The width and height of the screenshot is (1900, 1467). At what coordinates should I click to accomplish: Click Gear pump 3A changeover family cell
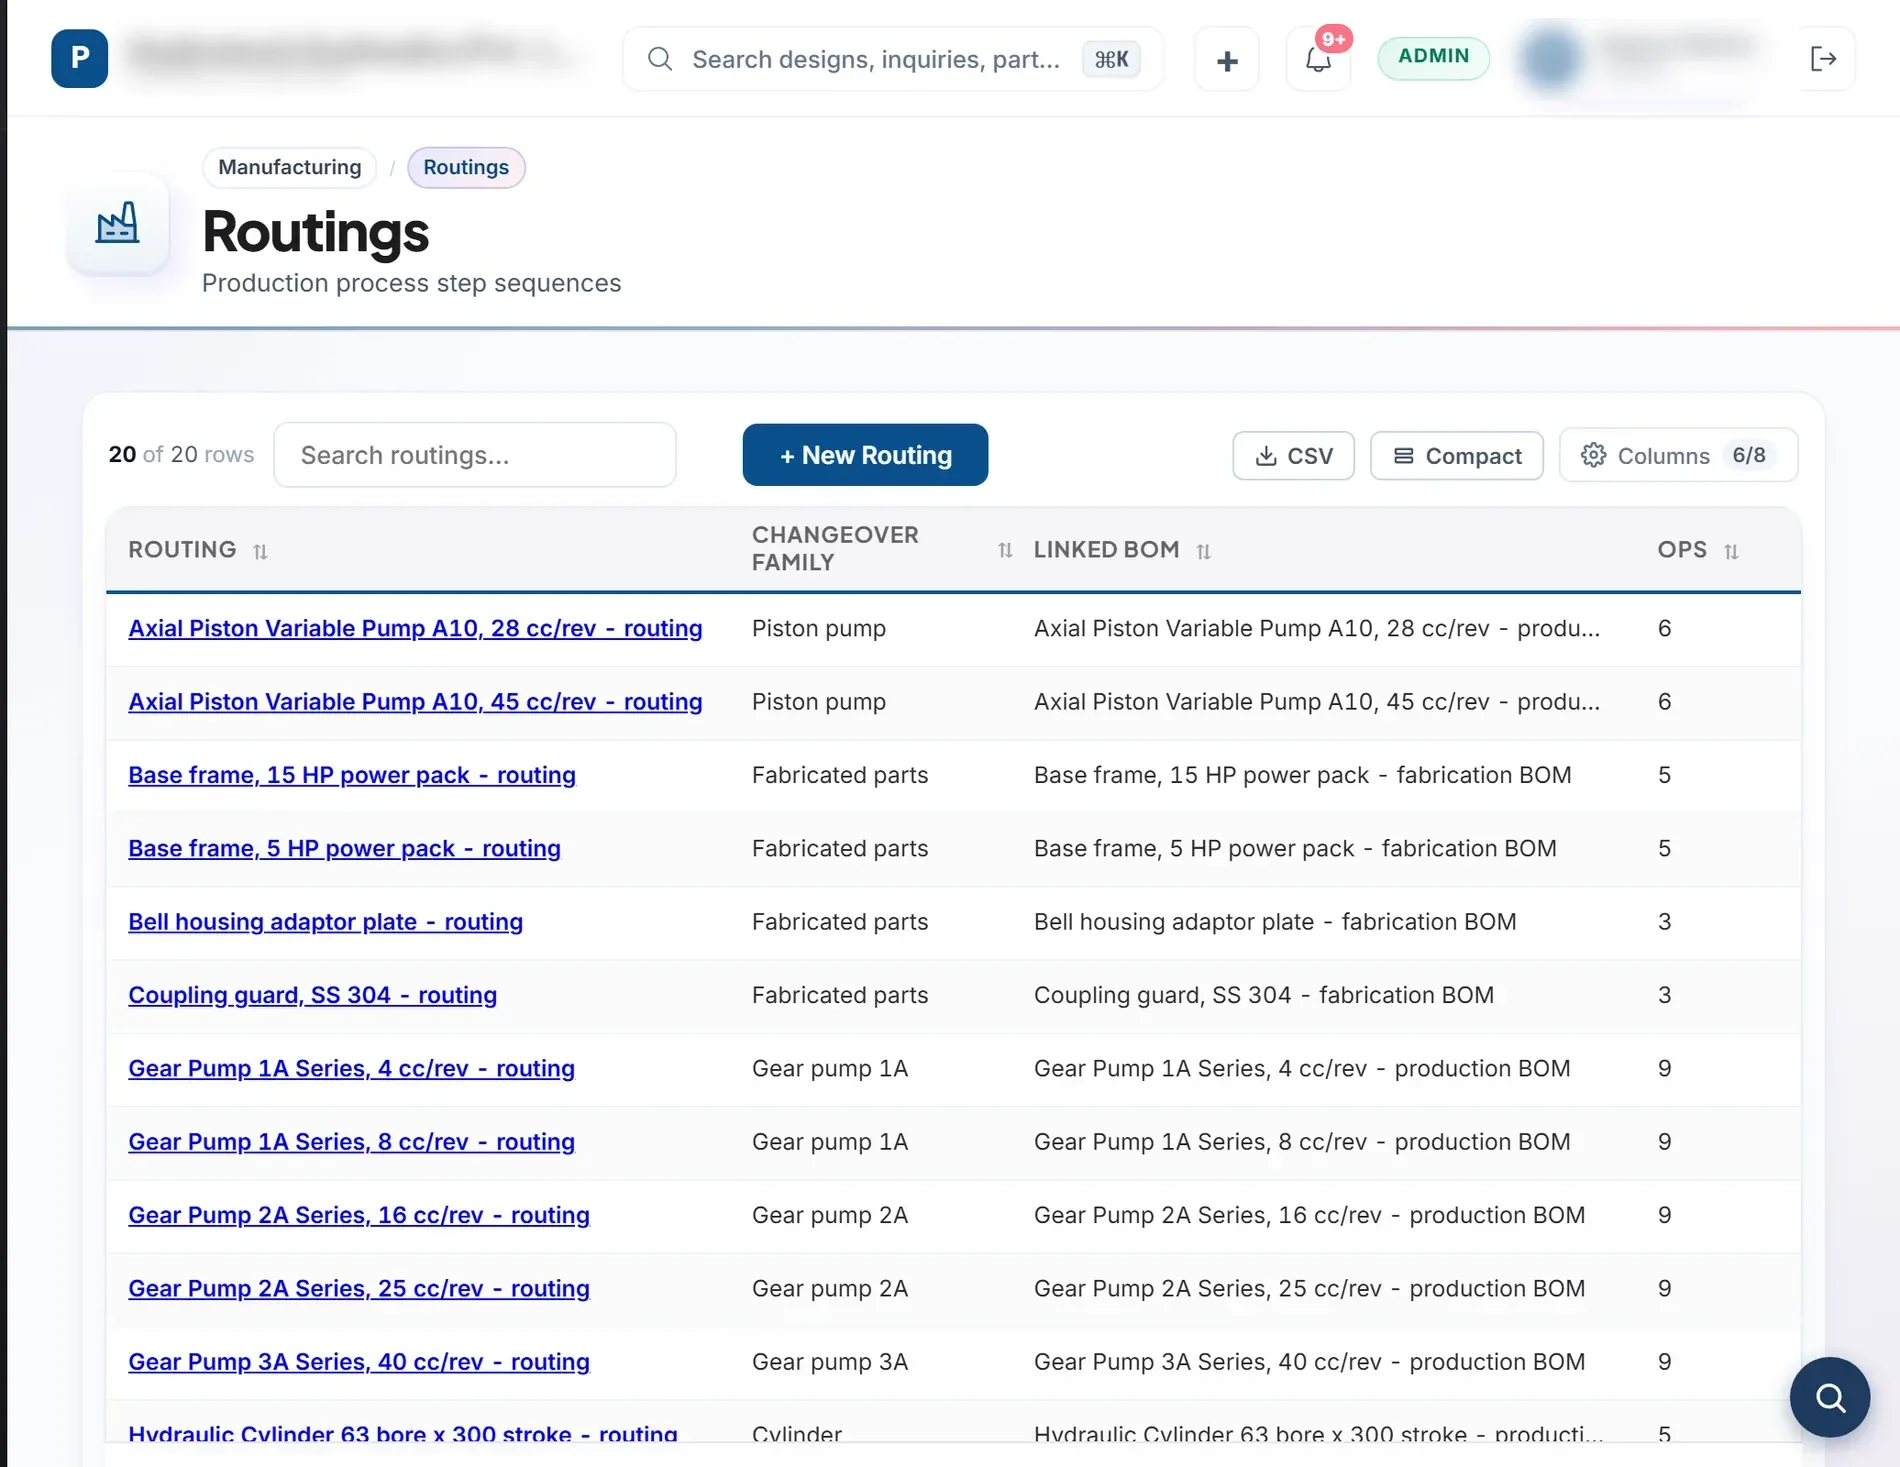point(830,1362)
